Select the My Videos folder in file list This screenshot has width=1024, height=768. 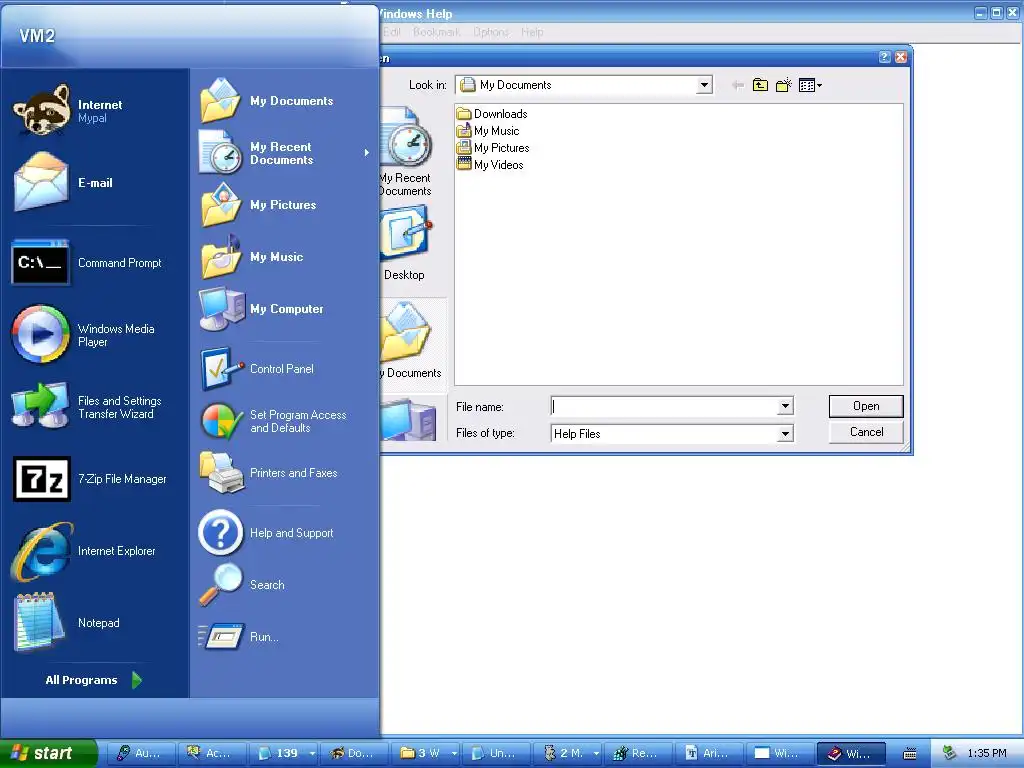(490, 165)
